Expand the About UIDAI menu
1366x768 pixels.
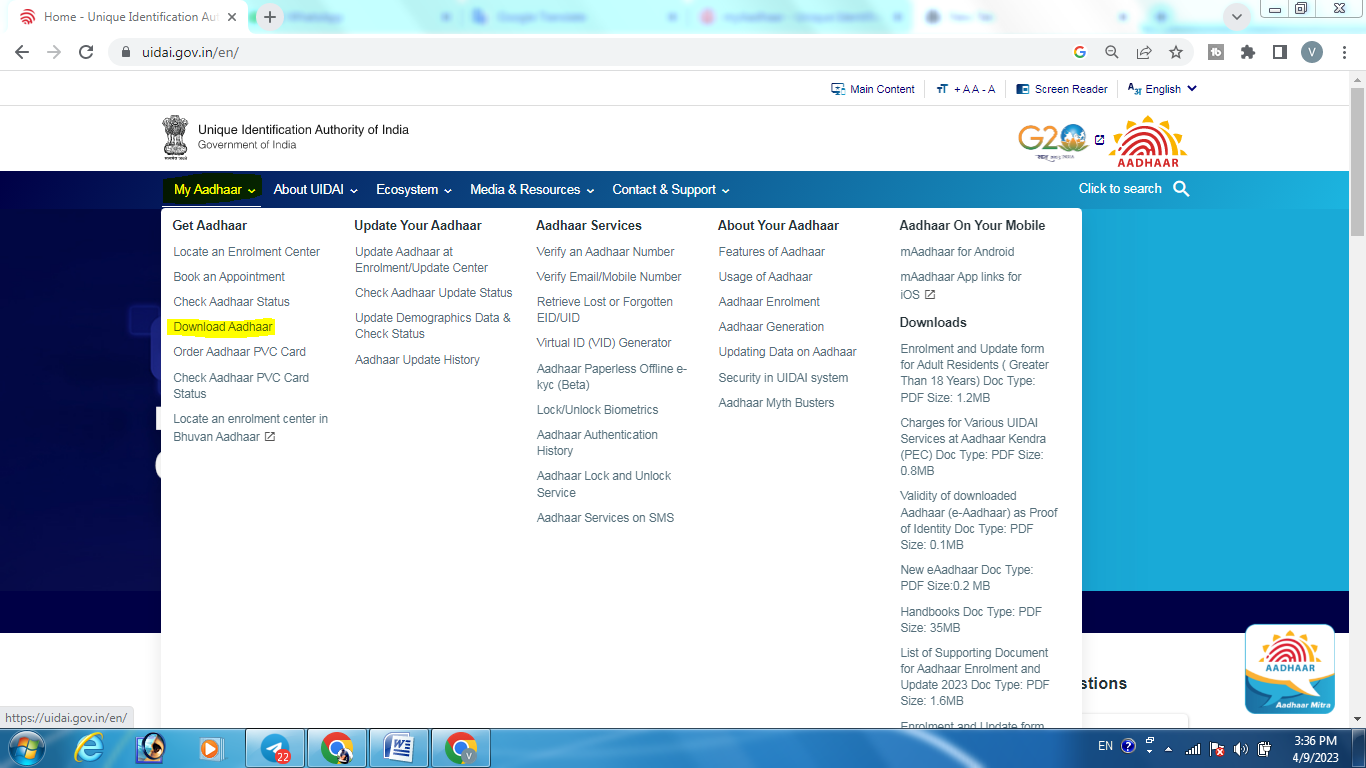315,189
